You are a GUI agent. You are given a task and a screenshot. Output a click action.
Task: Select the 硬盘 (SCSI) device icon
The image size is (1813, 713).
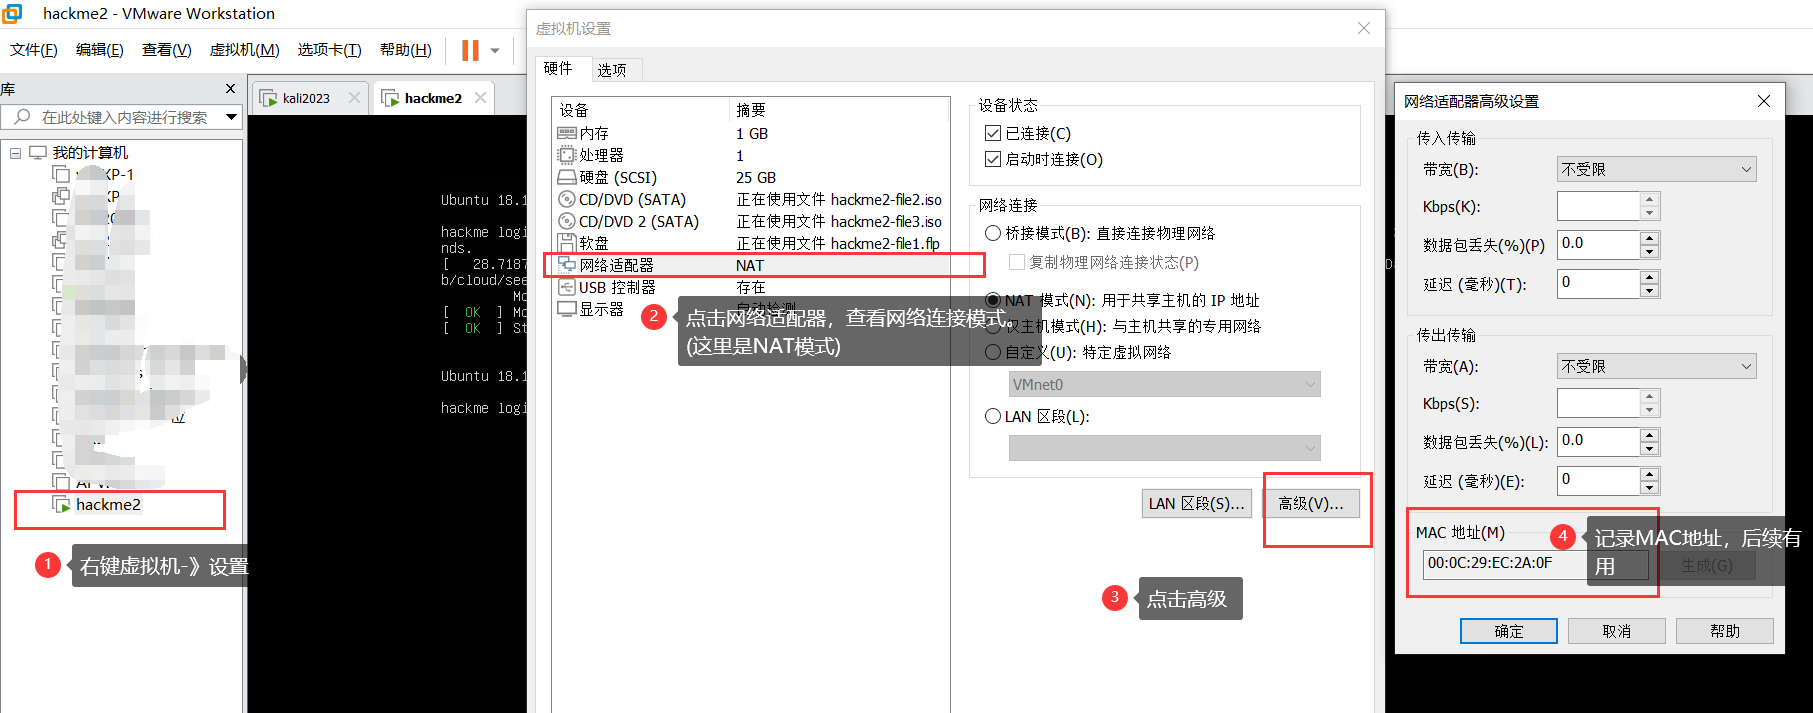tap(567, 177)
